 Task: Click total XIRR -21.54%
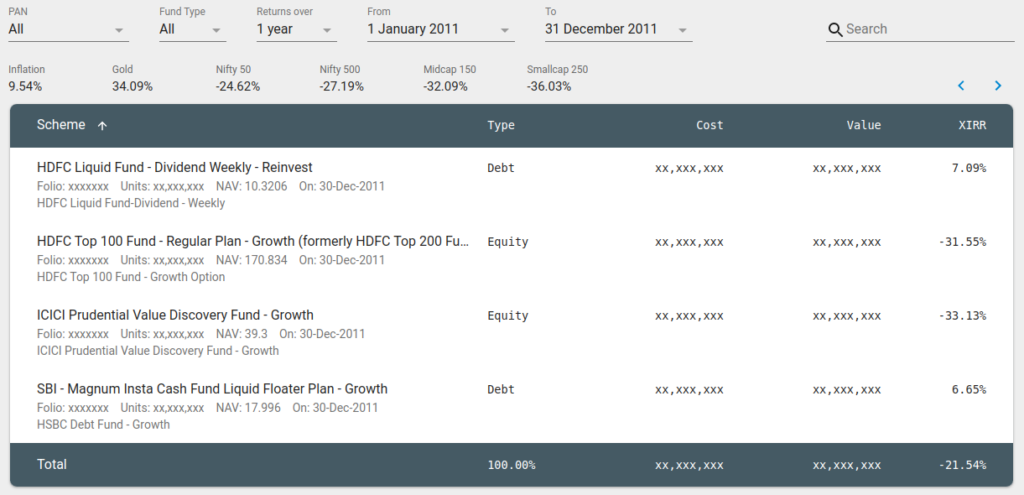click(x=963, y=465)
